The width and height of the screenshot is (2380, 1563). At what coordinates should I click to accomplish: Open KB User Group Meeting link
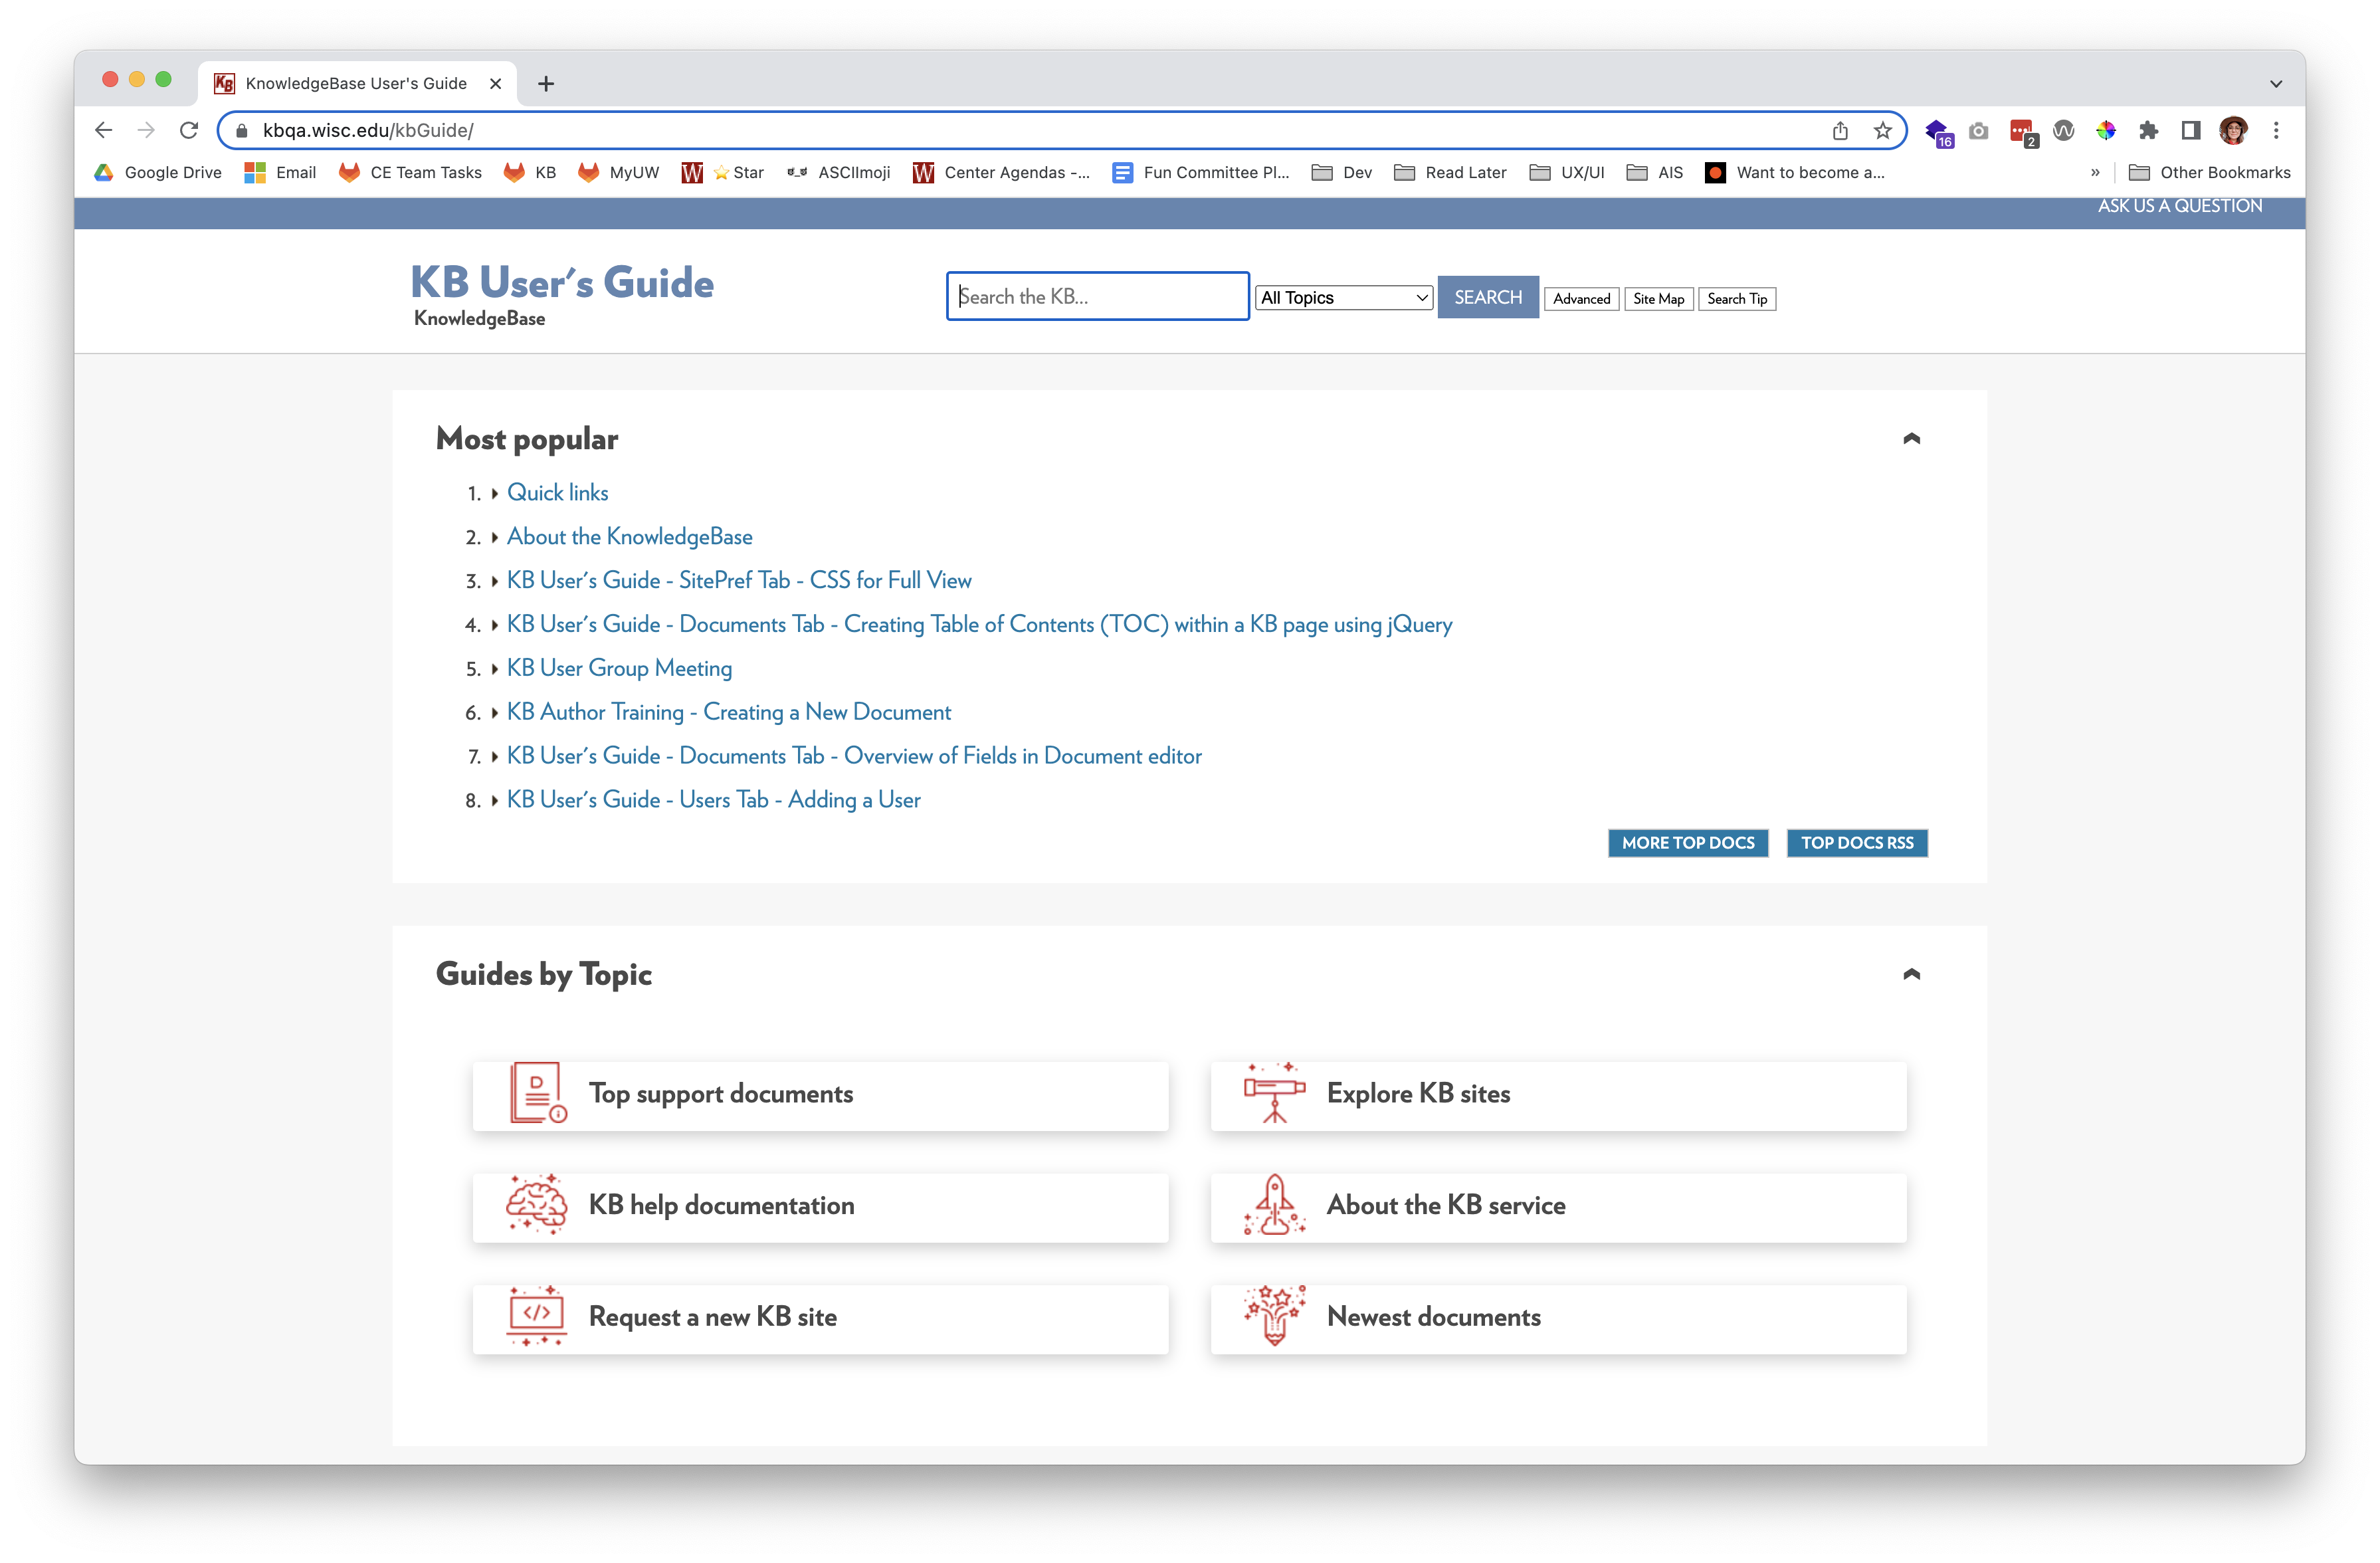(619, 668)
